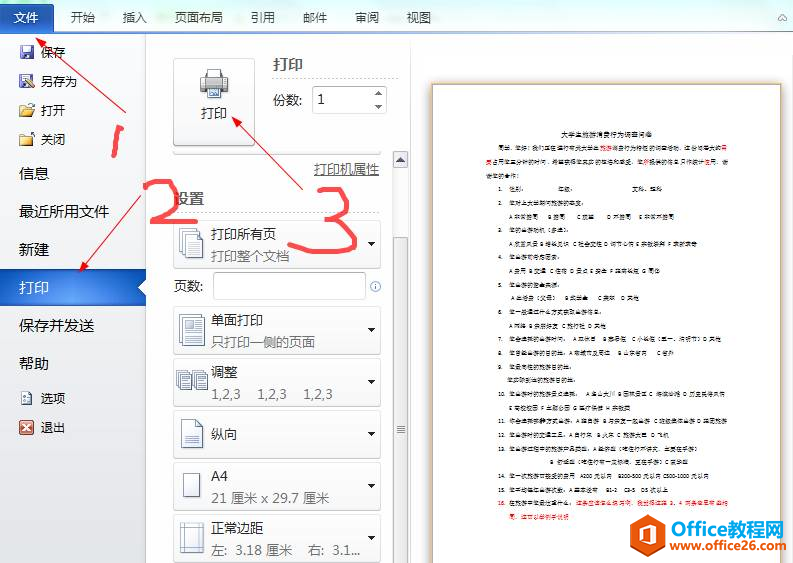This screenshot has width=793, height=563.
Task: Click the document print preview page
Action: coord(606,324)
